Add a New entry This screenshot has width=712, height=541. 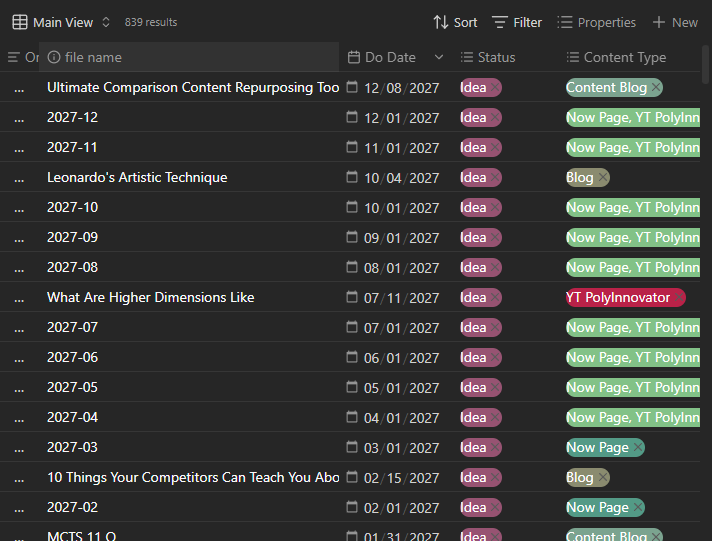(675, 22)
